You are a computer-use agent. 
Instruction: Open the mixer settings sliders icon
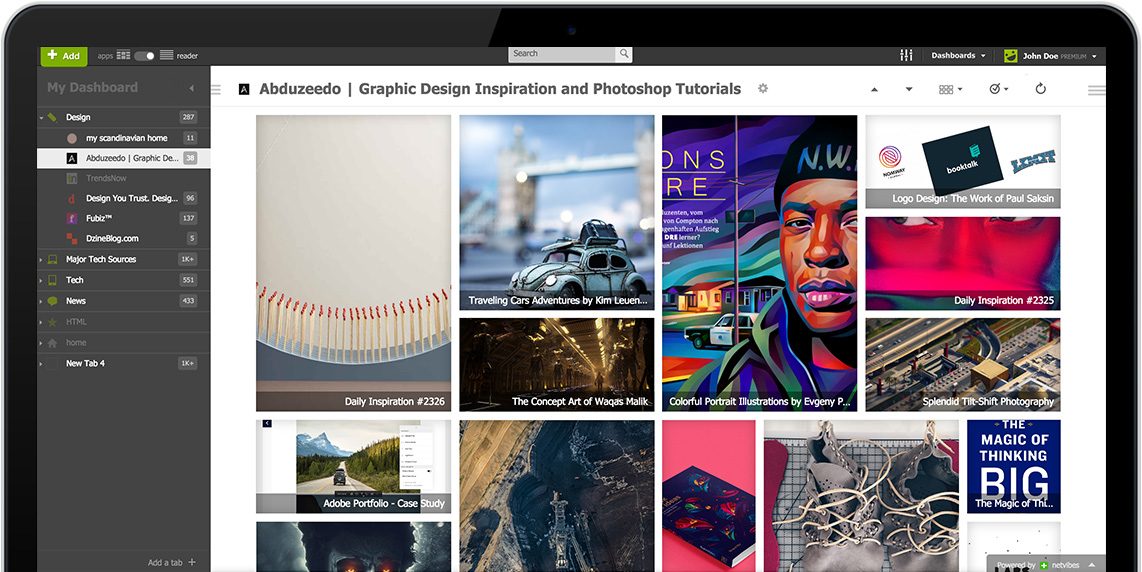(907, 56)
